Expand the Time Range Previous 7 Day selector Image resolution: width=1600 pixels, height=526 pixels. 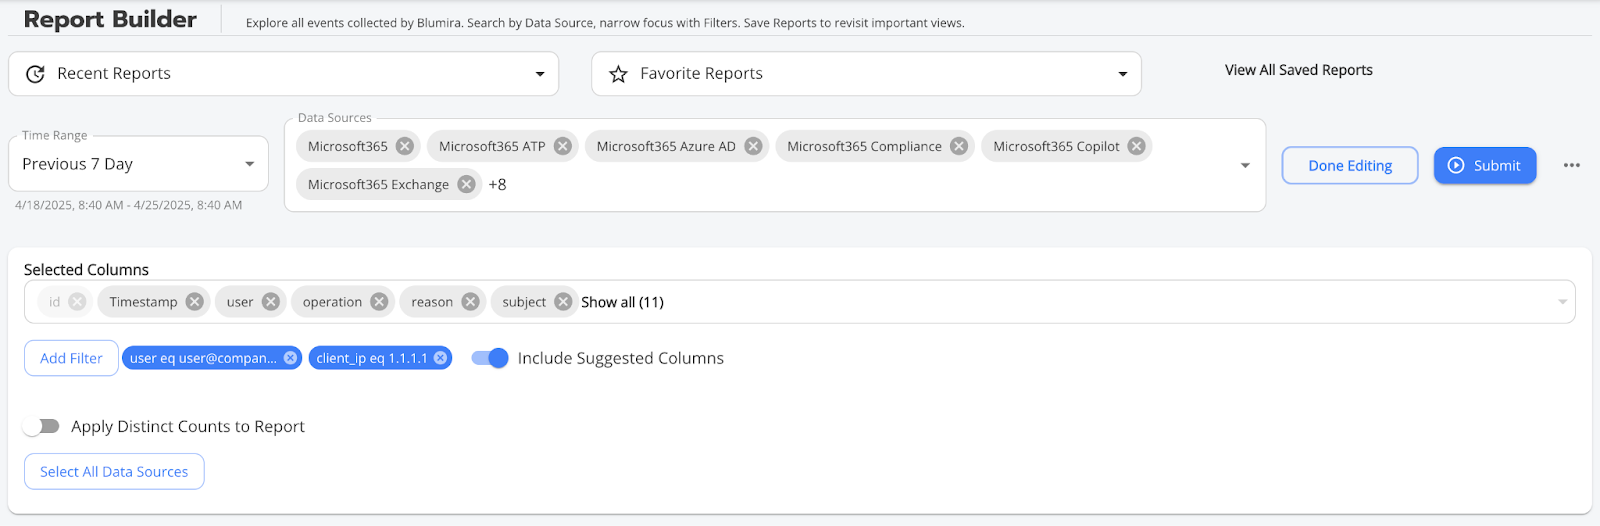coord(138,164)
